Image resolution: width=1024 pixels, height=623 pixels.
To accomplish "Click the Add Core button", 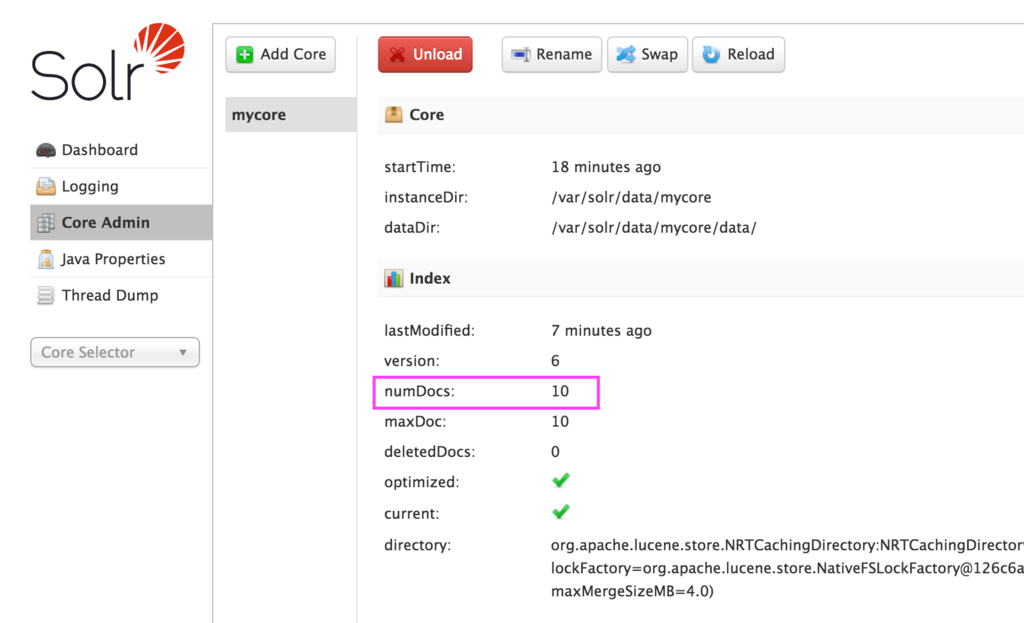I will (x=281, y=54).
